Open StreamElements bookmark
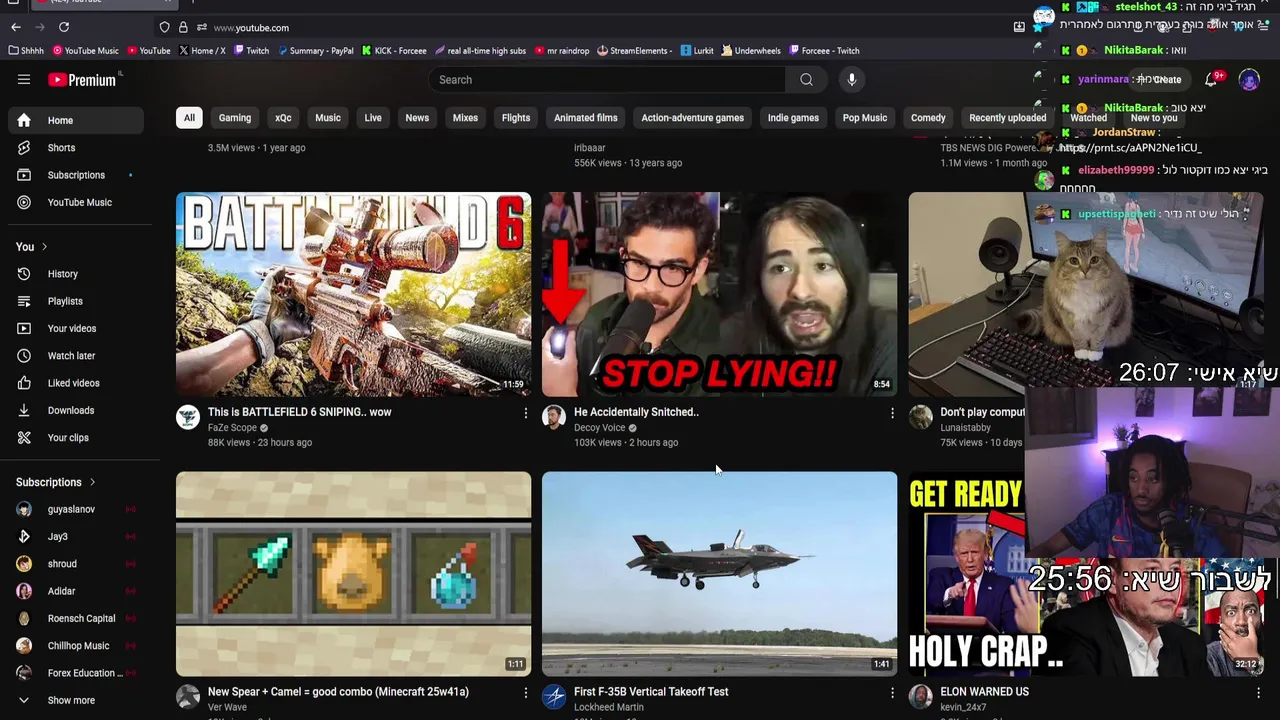Viewport: 1280px width, 720px height. (x=634, y=51)
